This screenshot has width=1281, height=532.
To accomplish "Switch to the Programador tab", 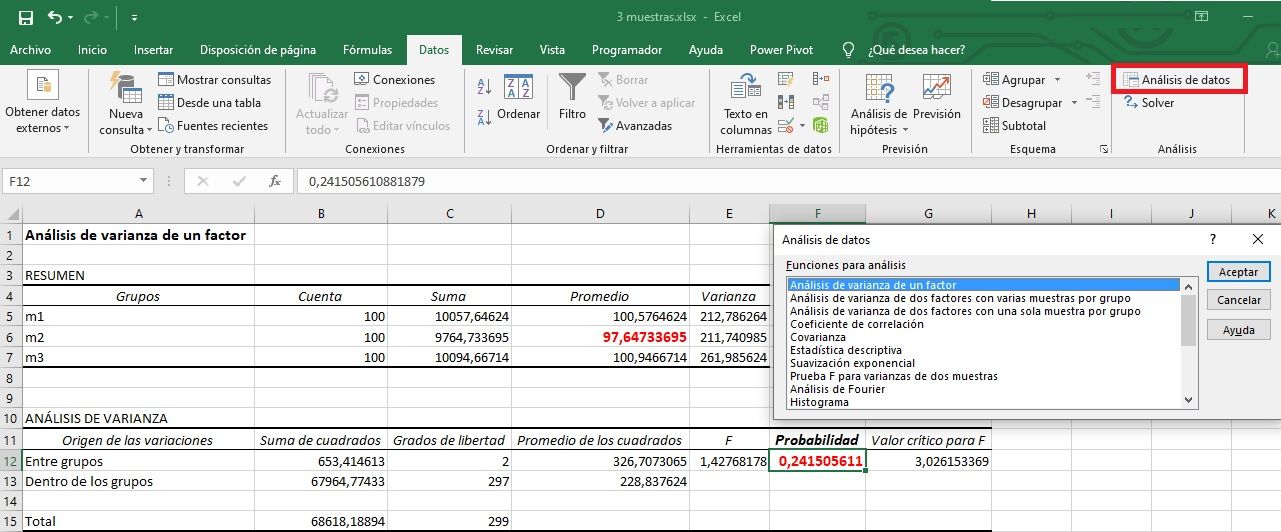I will point(627,49).
